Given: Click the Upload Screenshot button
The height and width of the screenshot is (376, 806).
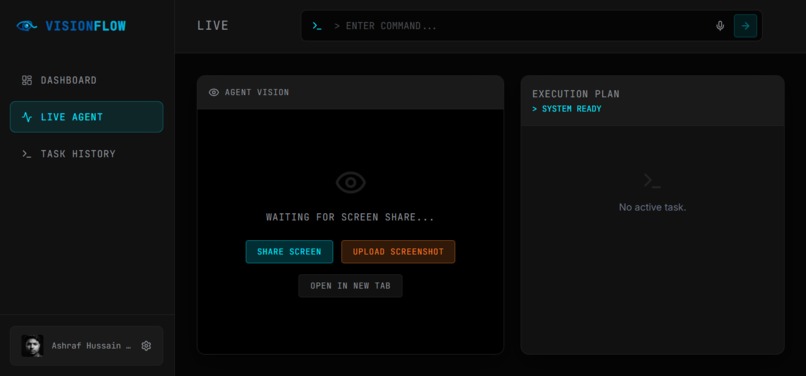Looking at the screenshot, I should (398, 252).
